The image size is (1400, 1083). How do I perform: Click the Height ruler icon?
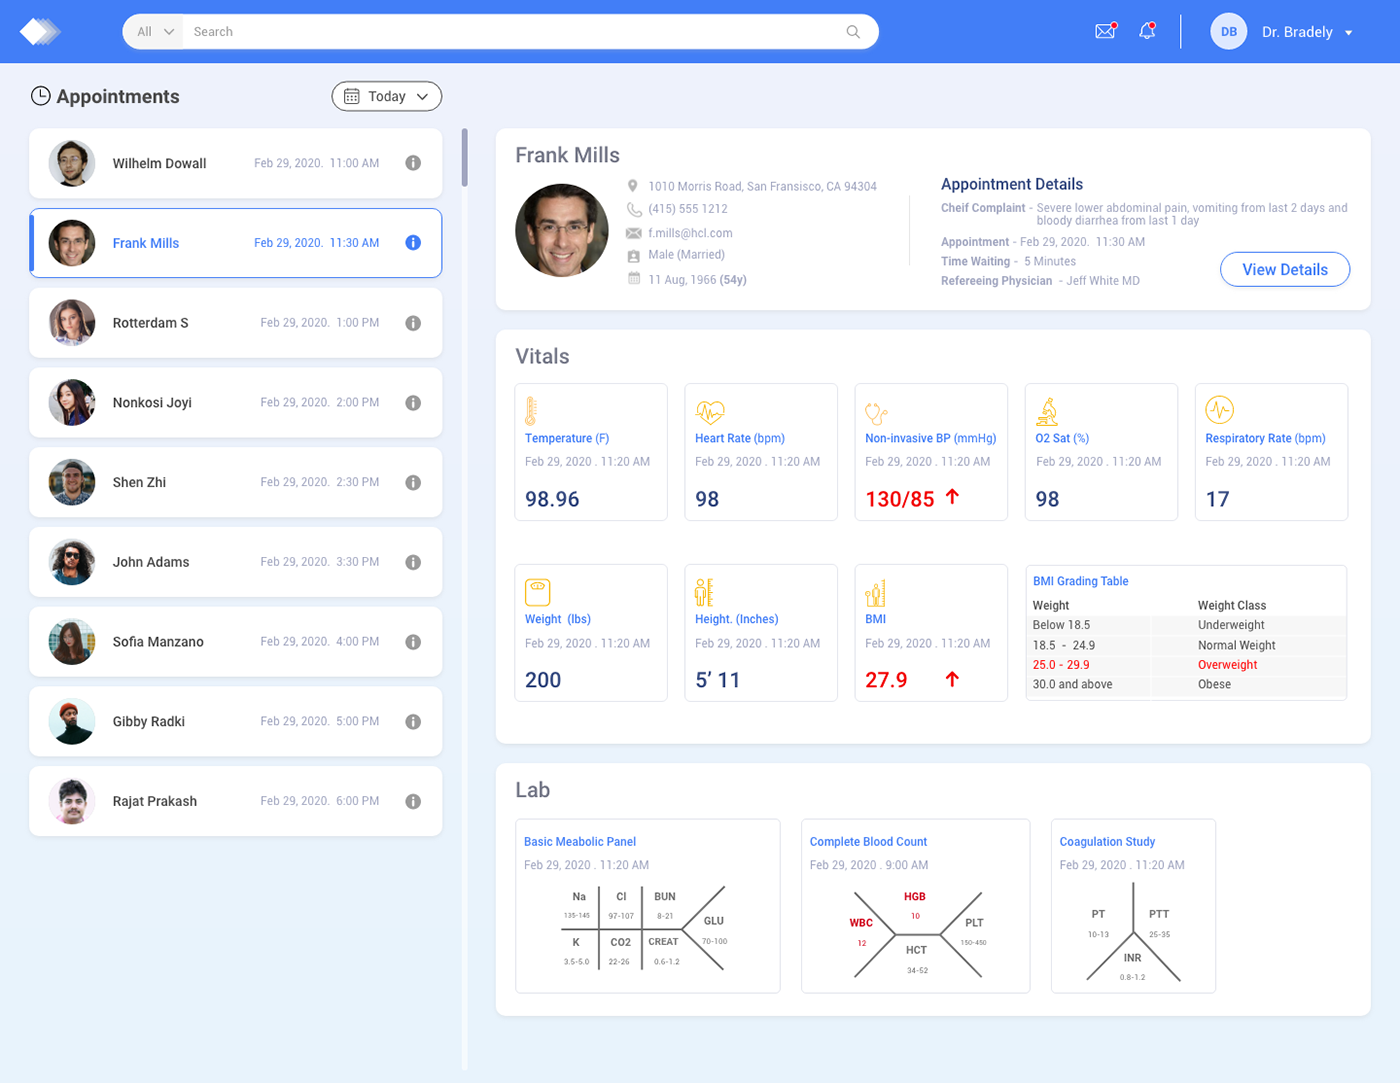point(704,592)
